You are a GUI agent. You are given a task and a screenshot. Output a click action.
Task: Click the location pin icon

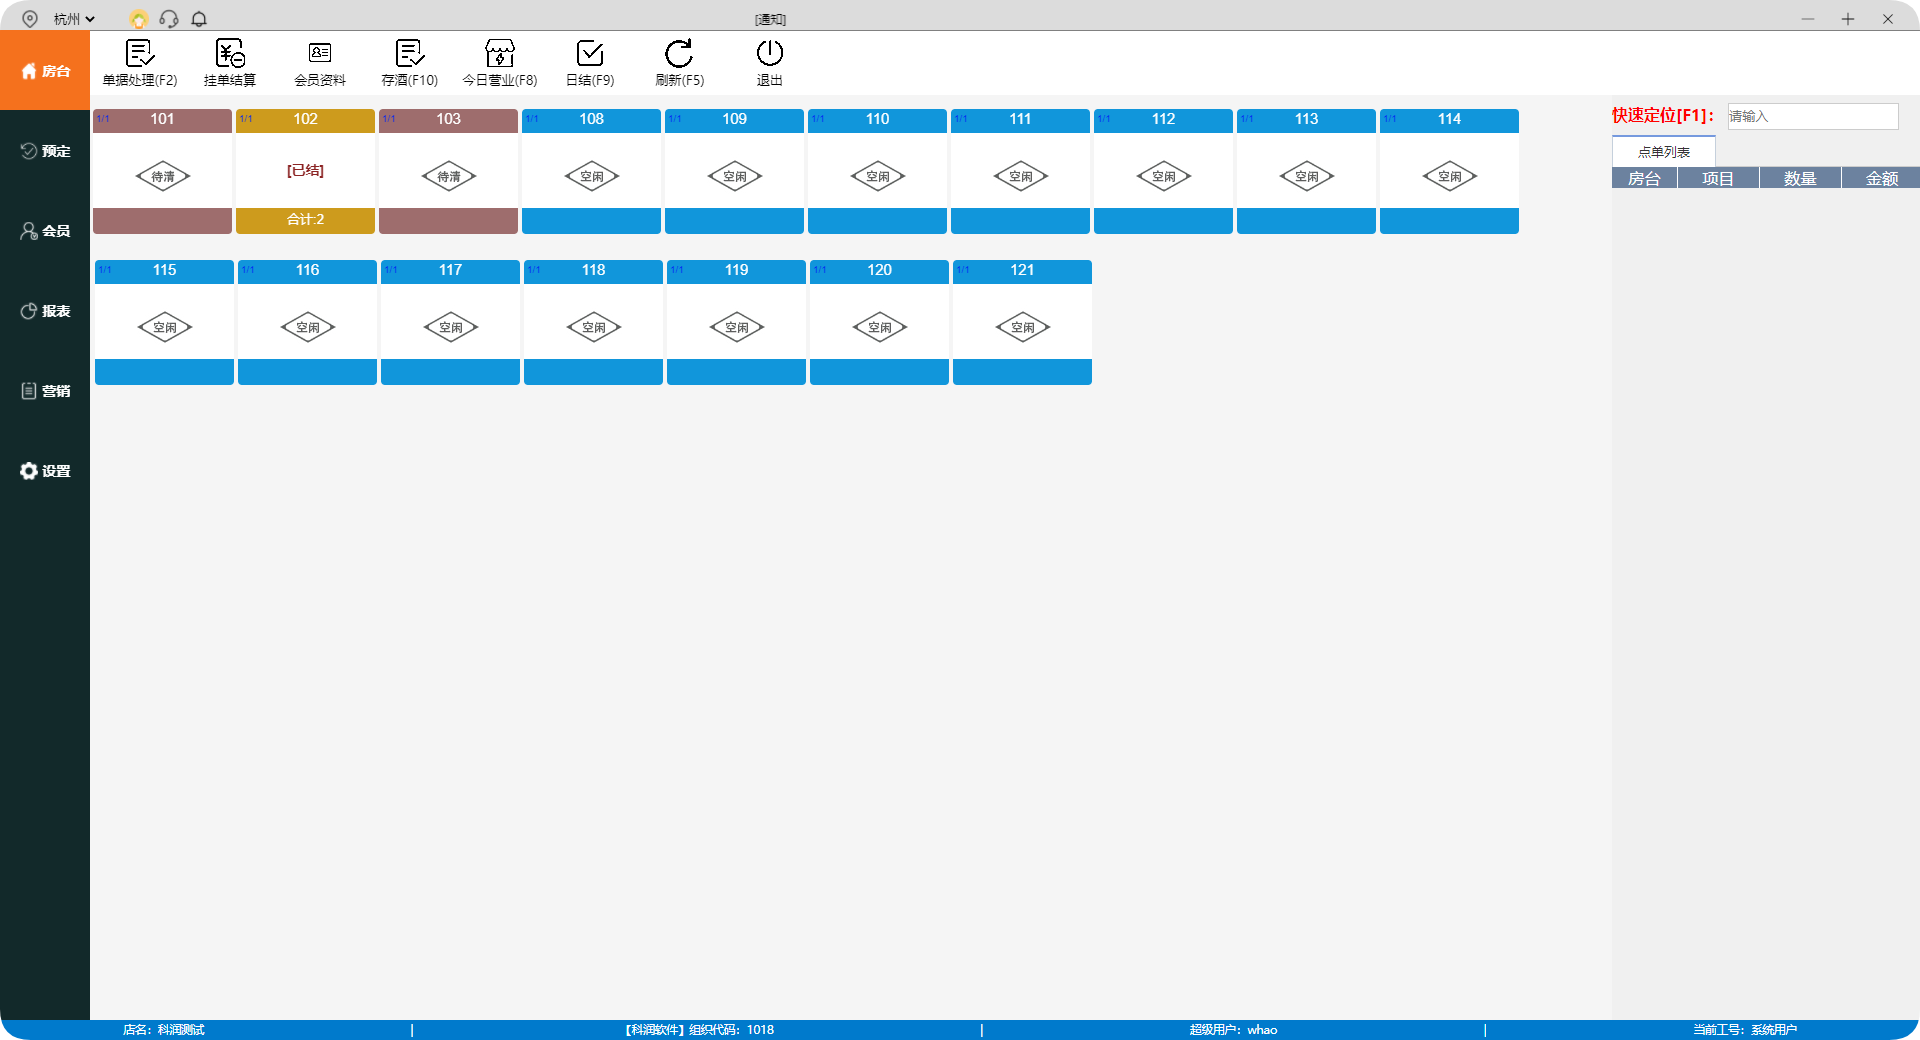coord(30,19)
